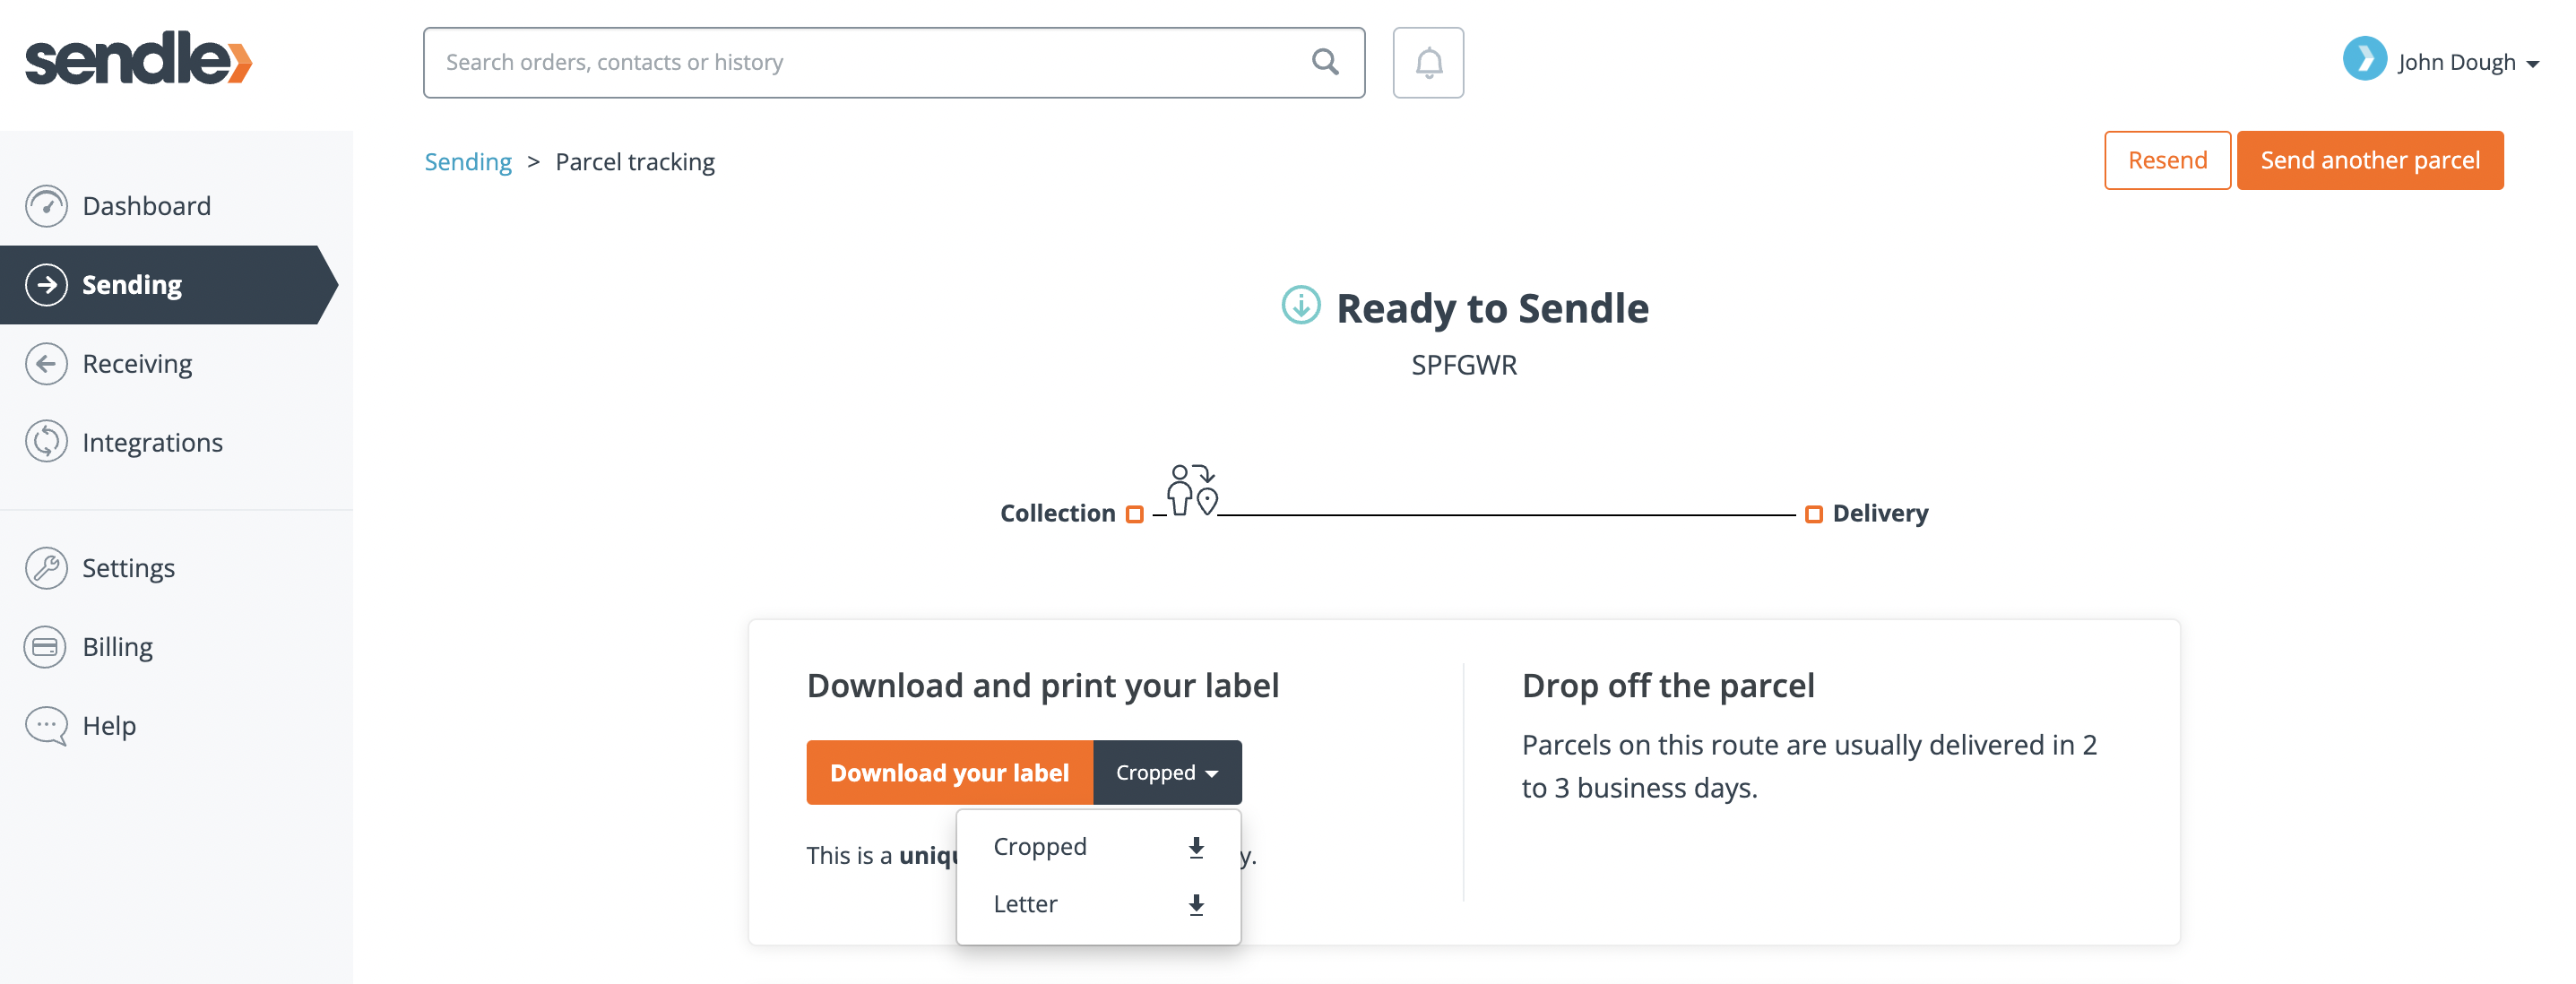Open Dashboard via its gauge icon
The width and height of the screenshot is (2576, 984).
pyautogui.click(x=46, y=206)
